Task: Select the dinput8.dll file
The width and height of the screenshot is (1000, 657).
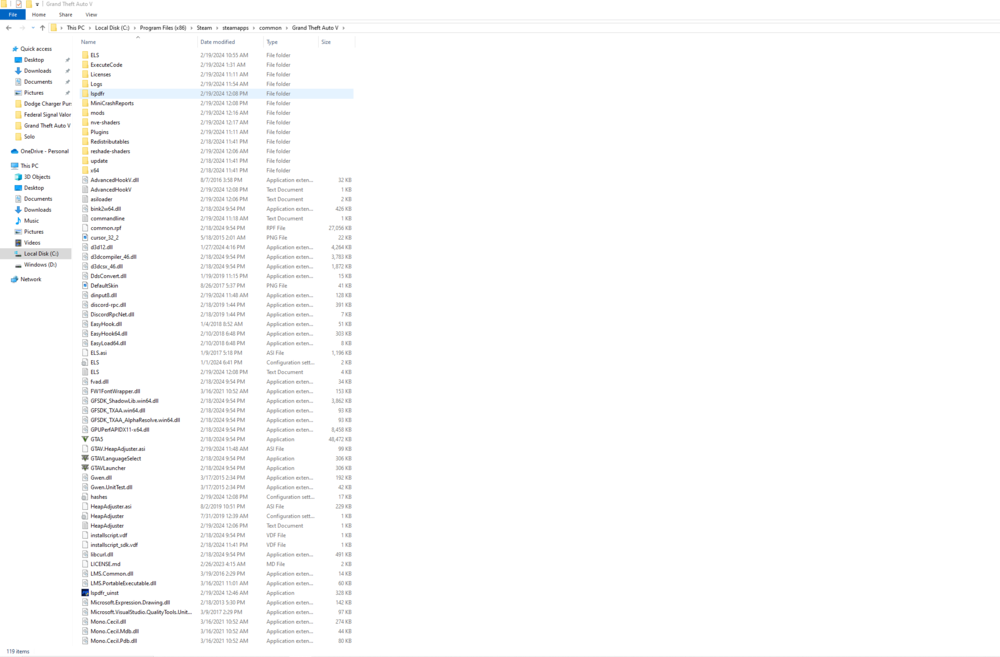Action: [104, 295]
